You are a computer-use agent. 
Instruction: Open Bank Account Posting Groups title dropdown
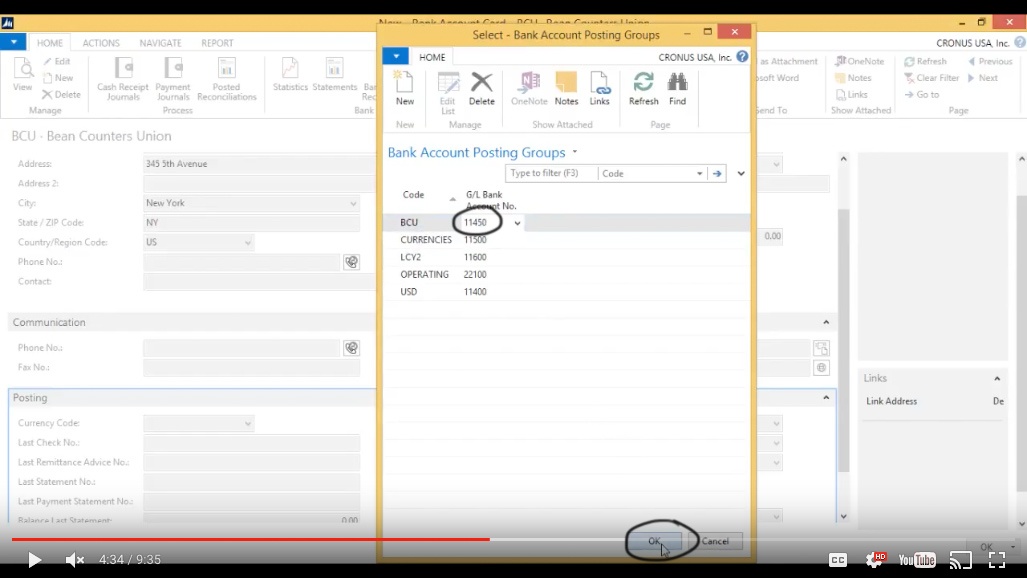[x=575, y=152]
